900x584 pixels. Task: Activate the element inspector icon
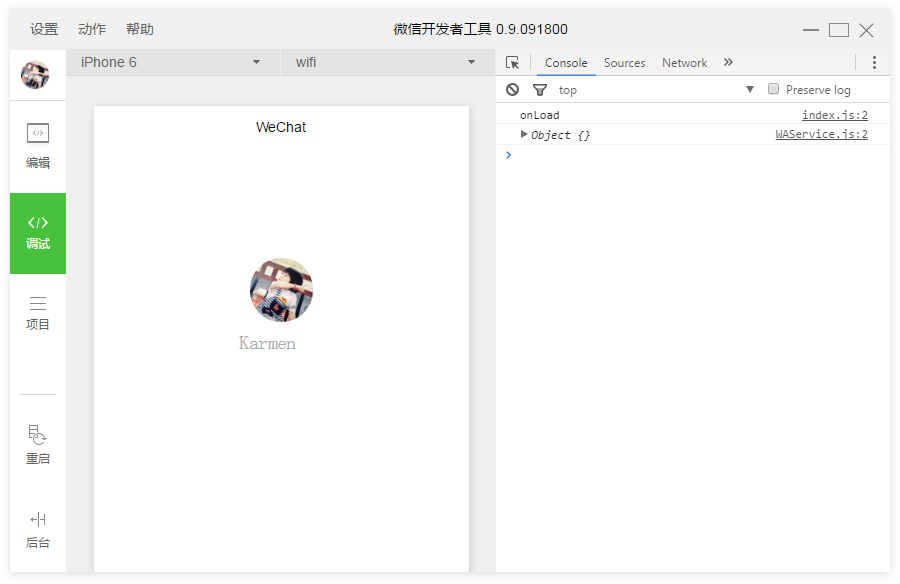[513, 62]
